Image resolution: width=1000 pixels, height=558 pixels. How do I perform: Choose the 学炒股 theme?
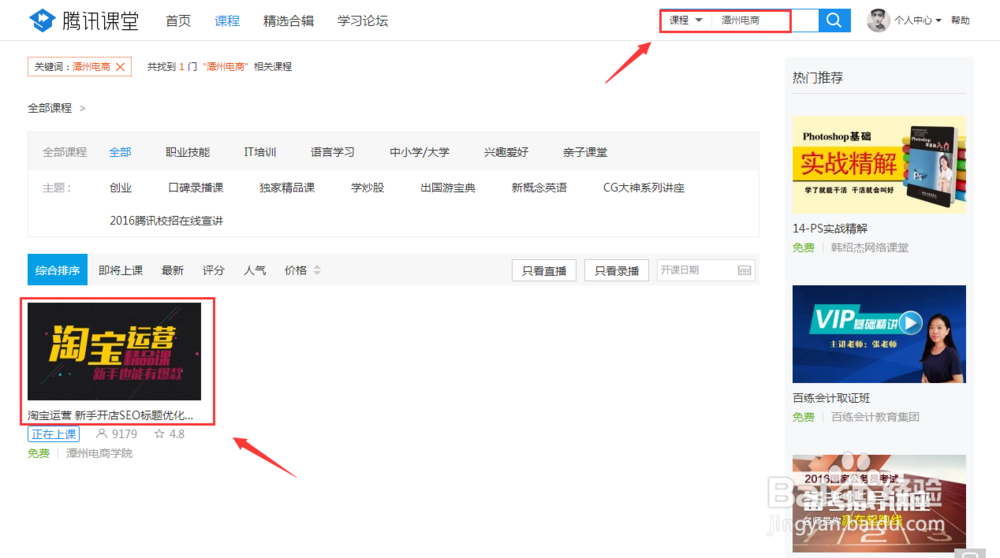click(x=367, y=188)
